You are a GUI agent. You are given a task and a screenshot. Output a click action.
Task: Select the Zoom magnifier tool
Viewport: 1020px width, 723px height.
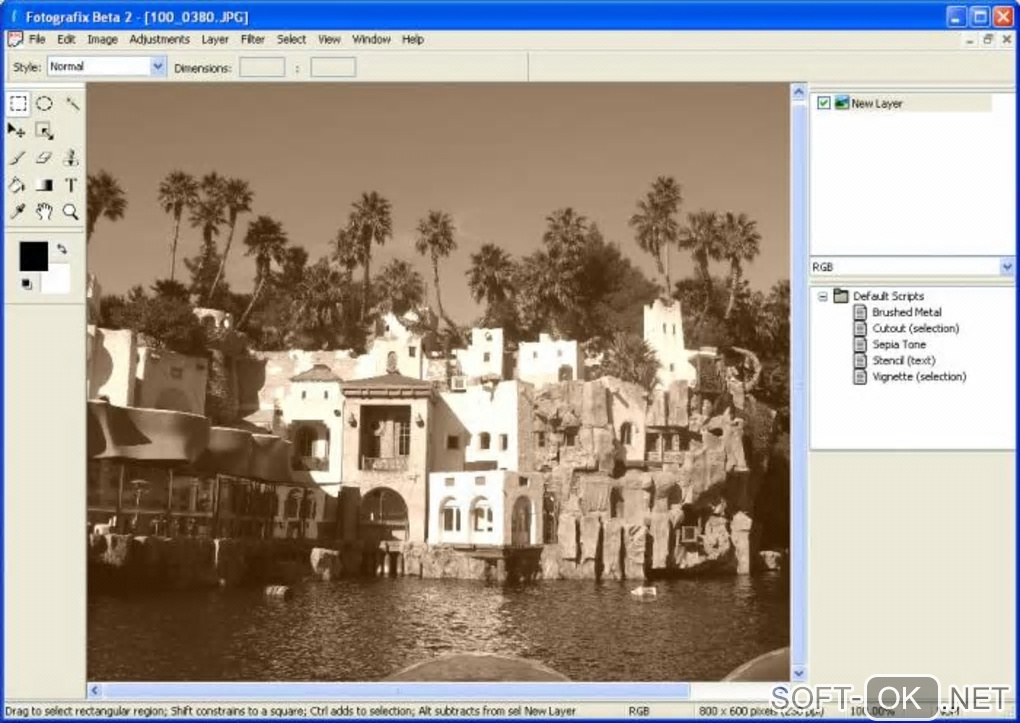[x=71, y=211]
